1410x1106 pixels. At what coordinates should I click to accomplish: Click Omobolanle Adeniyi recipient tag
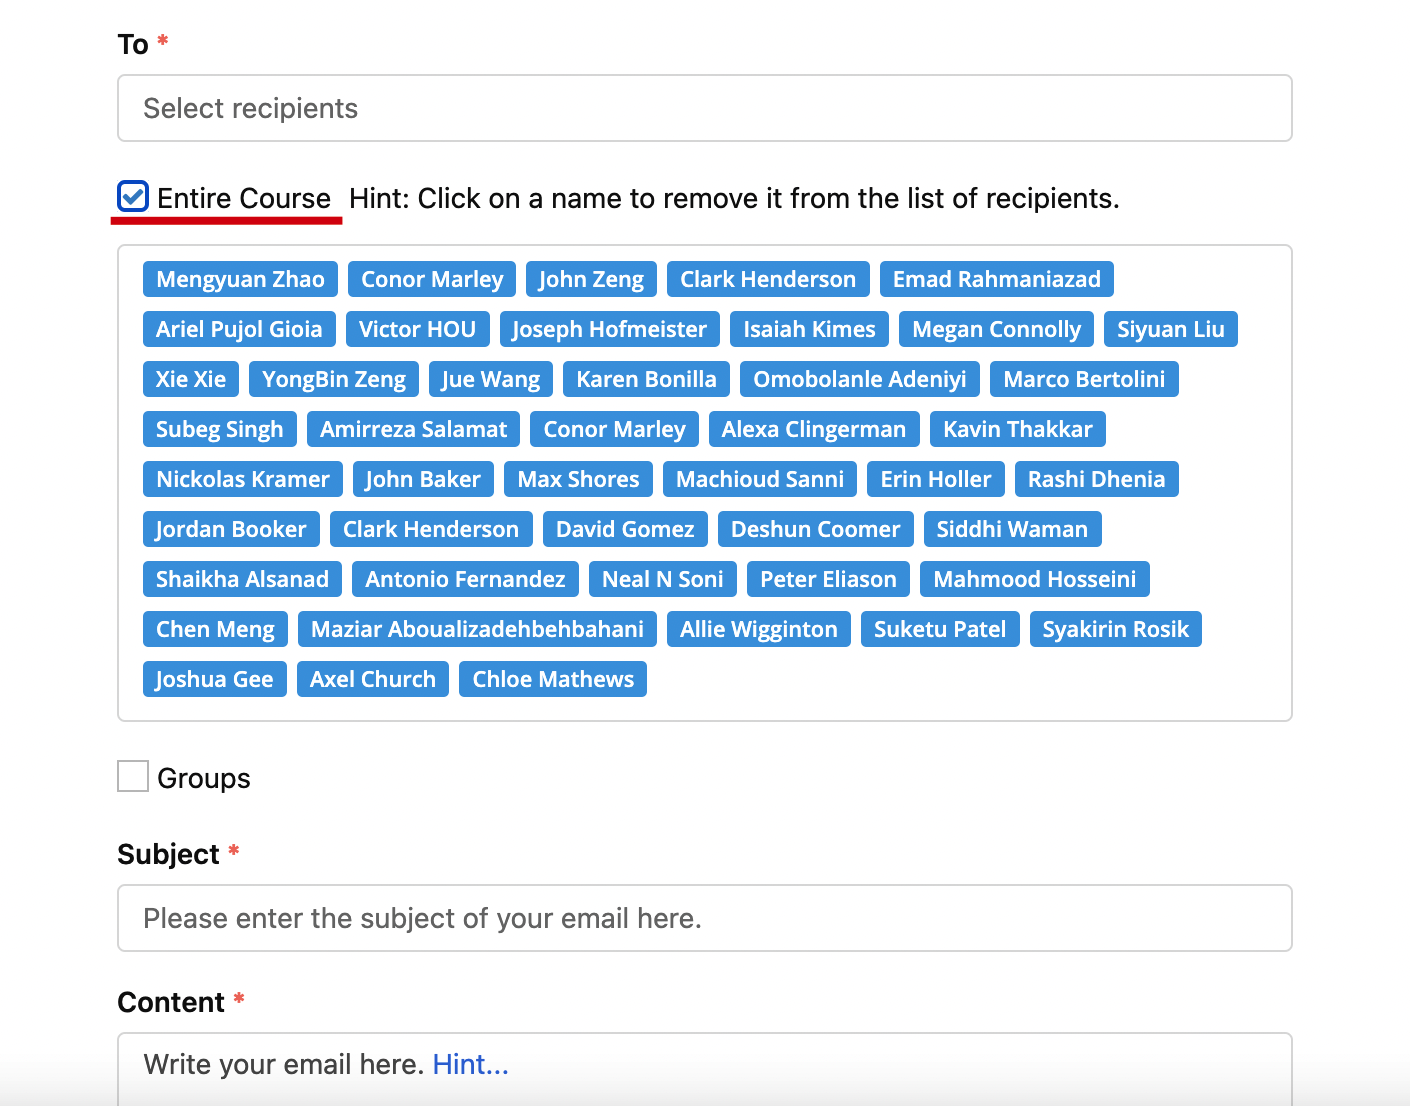(x=860, y=379)
